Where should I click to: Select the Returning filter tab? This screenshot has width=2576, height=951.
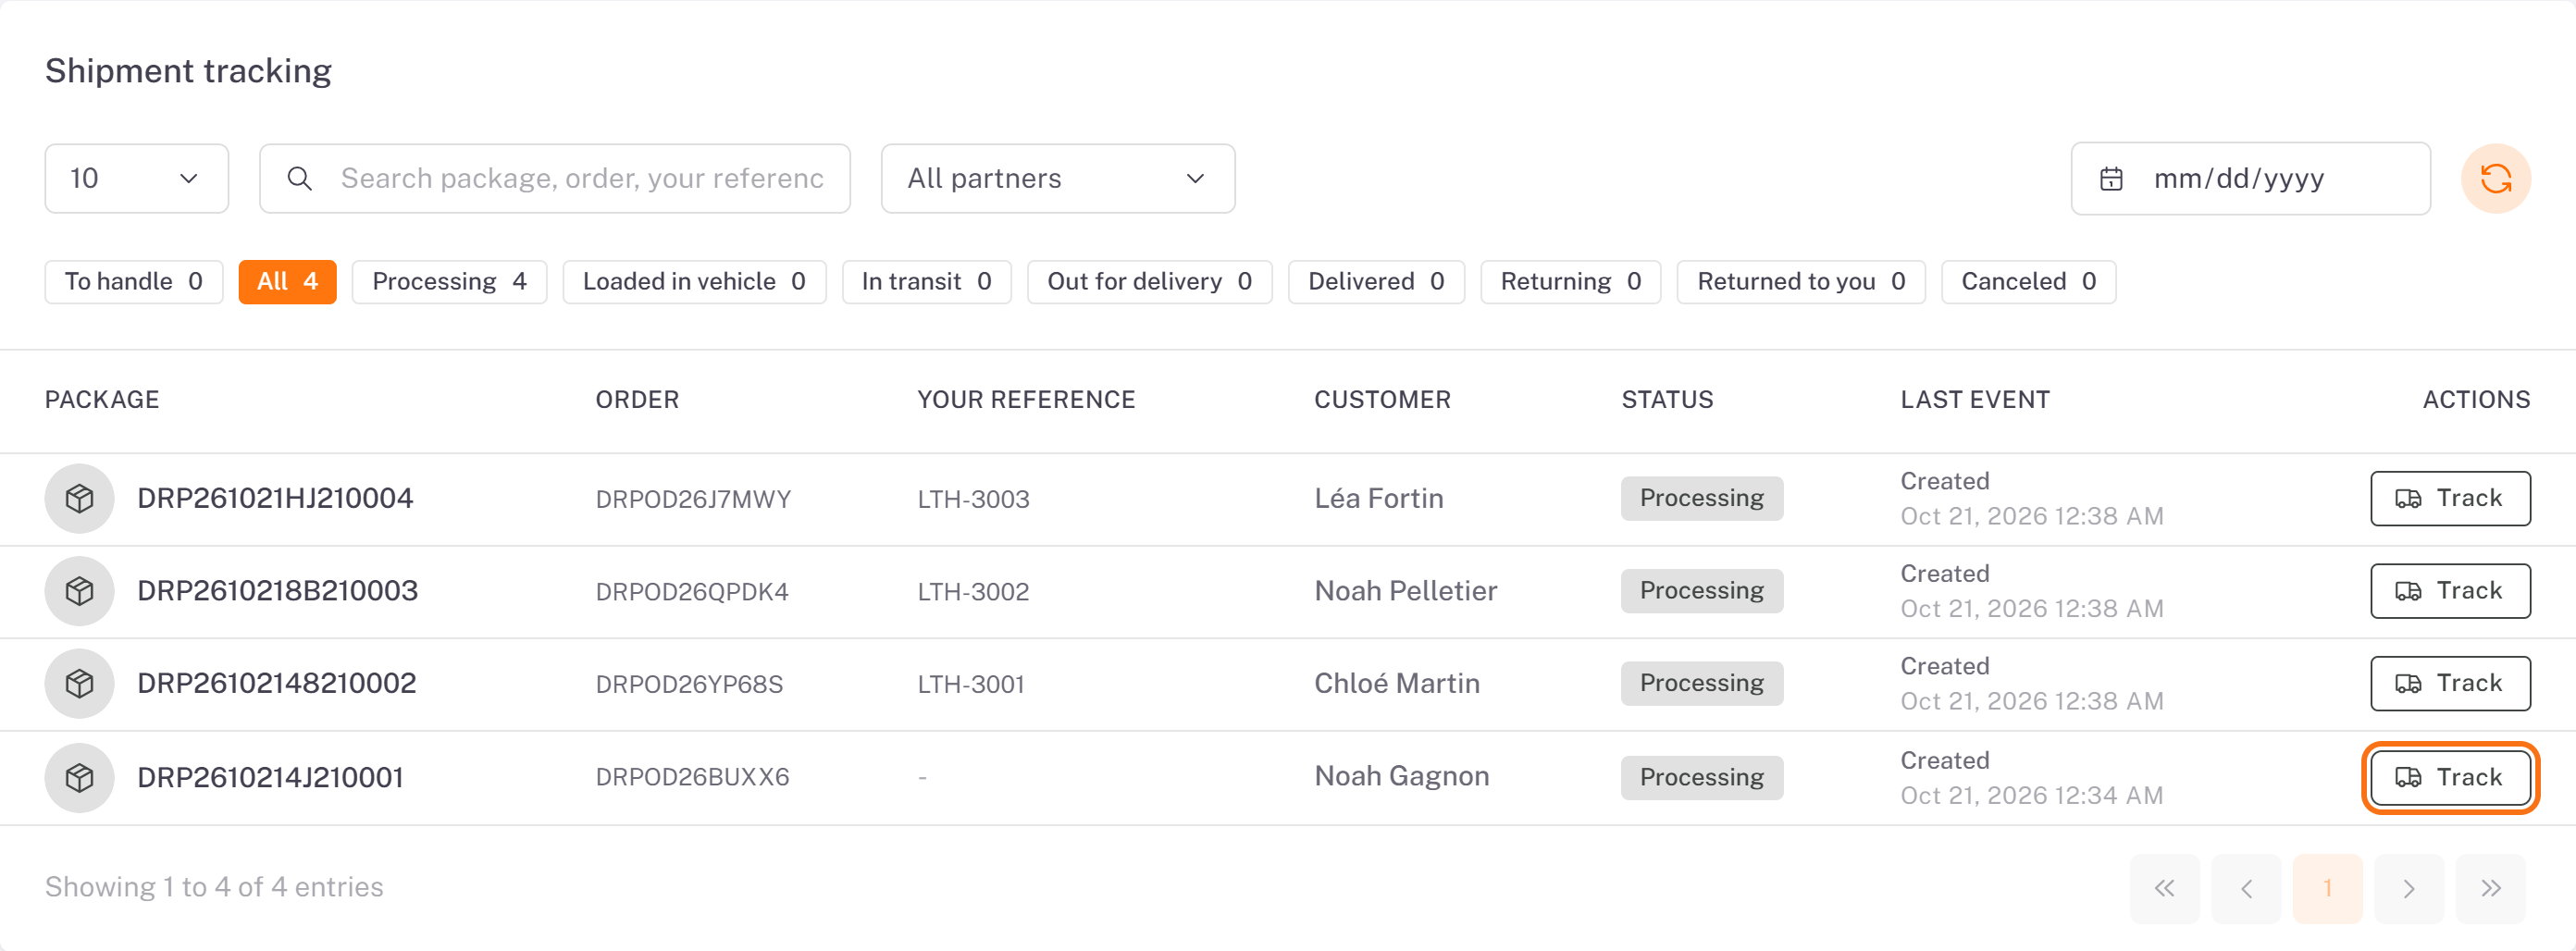coord(1570,282)
